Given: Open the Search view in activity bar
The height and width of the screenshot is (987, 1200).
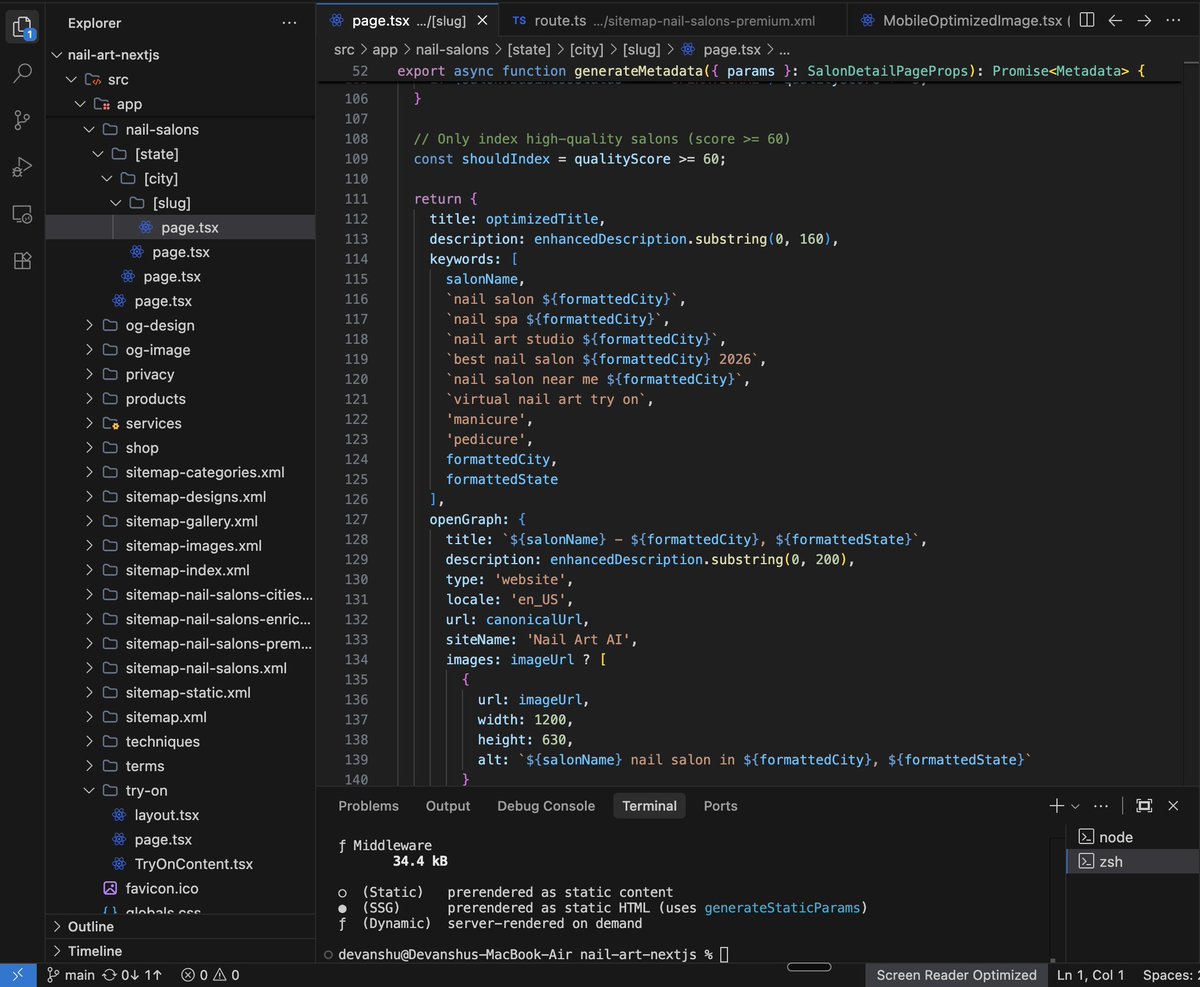Looking at the screenshot, I should point(22,73).
